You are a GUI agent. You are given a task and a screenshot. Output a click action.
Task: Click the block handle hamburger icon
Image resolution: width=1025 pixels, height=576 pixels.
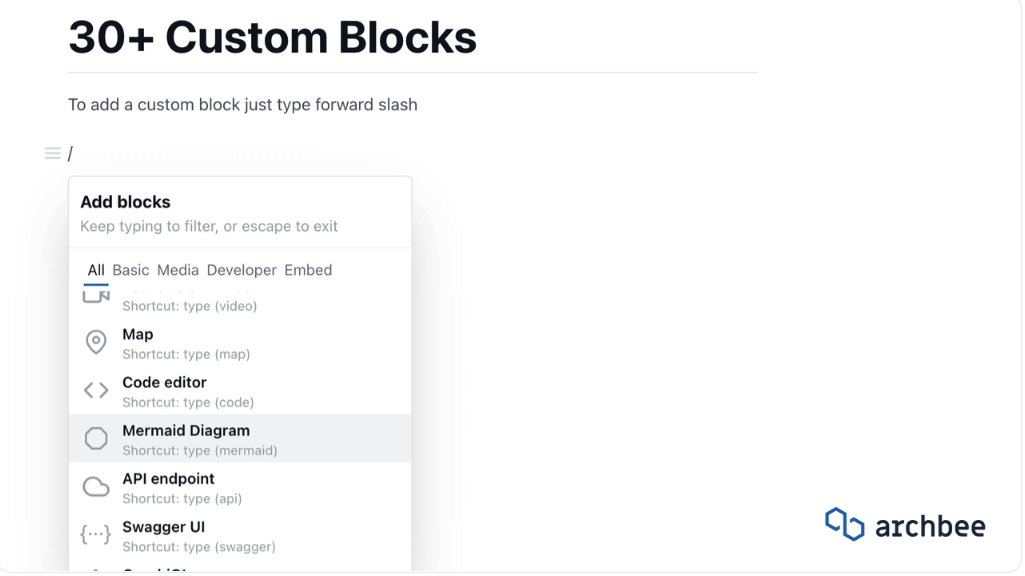coord(51,152)
